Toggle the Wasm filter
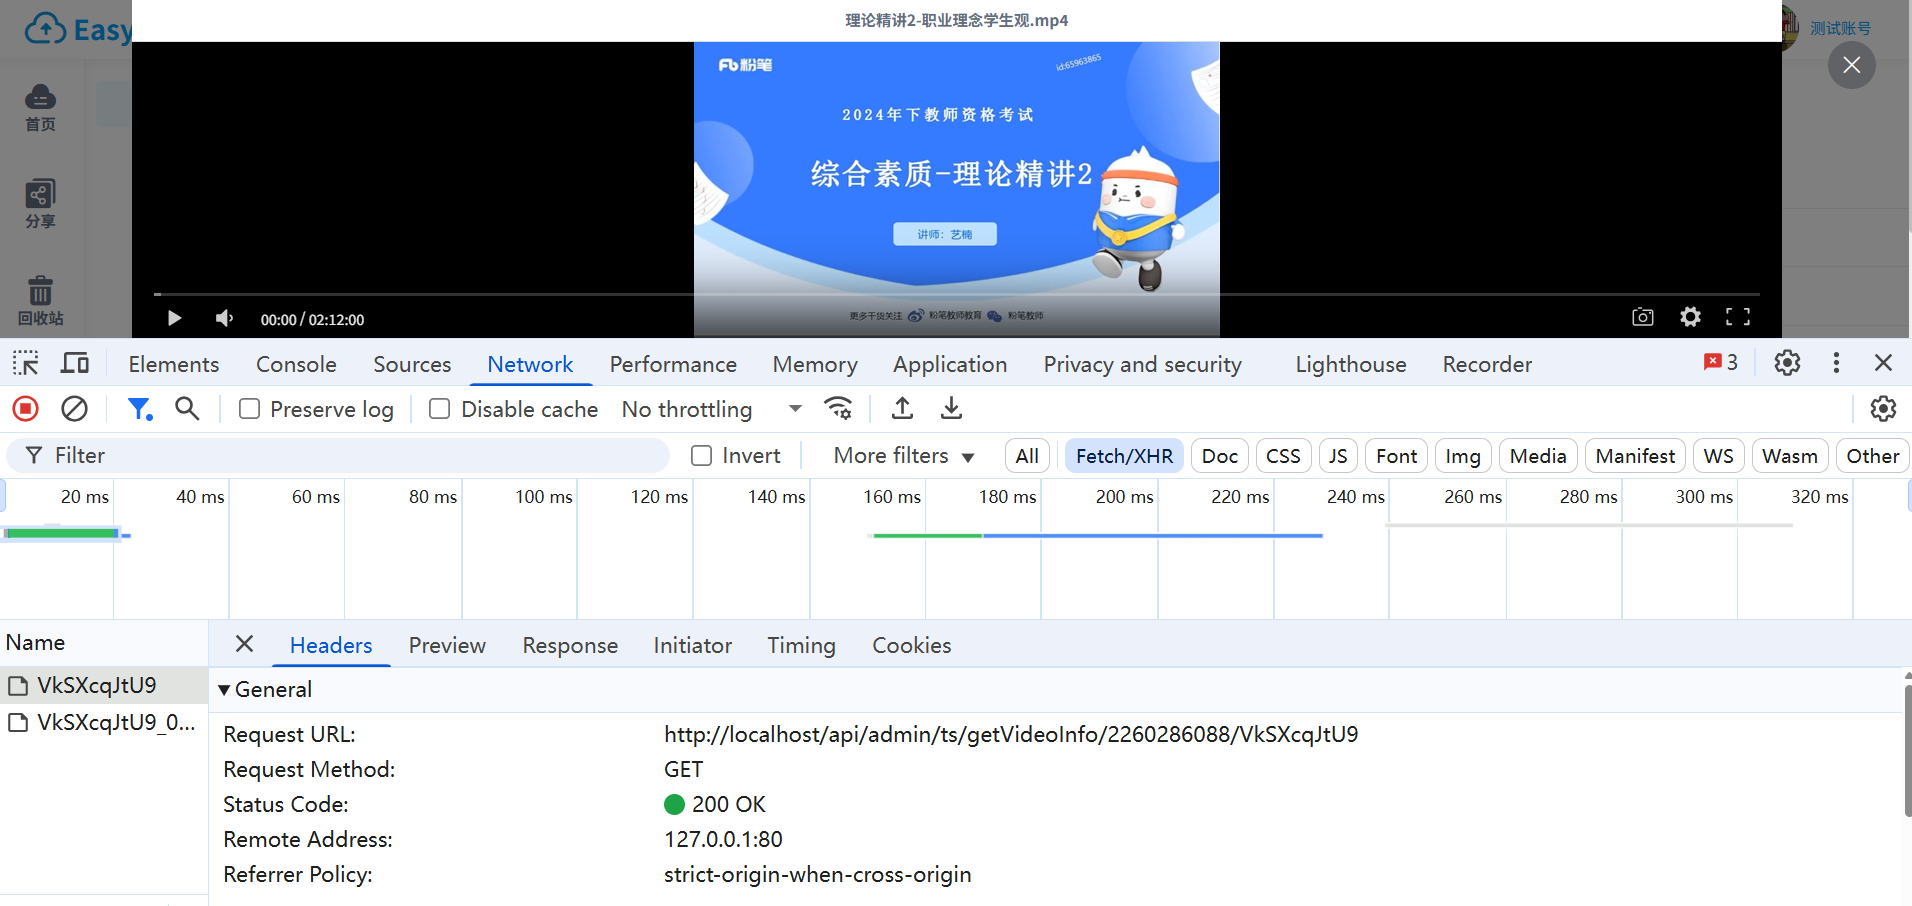The image size is (1912, 906). (x=1790, y=456)
